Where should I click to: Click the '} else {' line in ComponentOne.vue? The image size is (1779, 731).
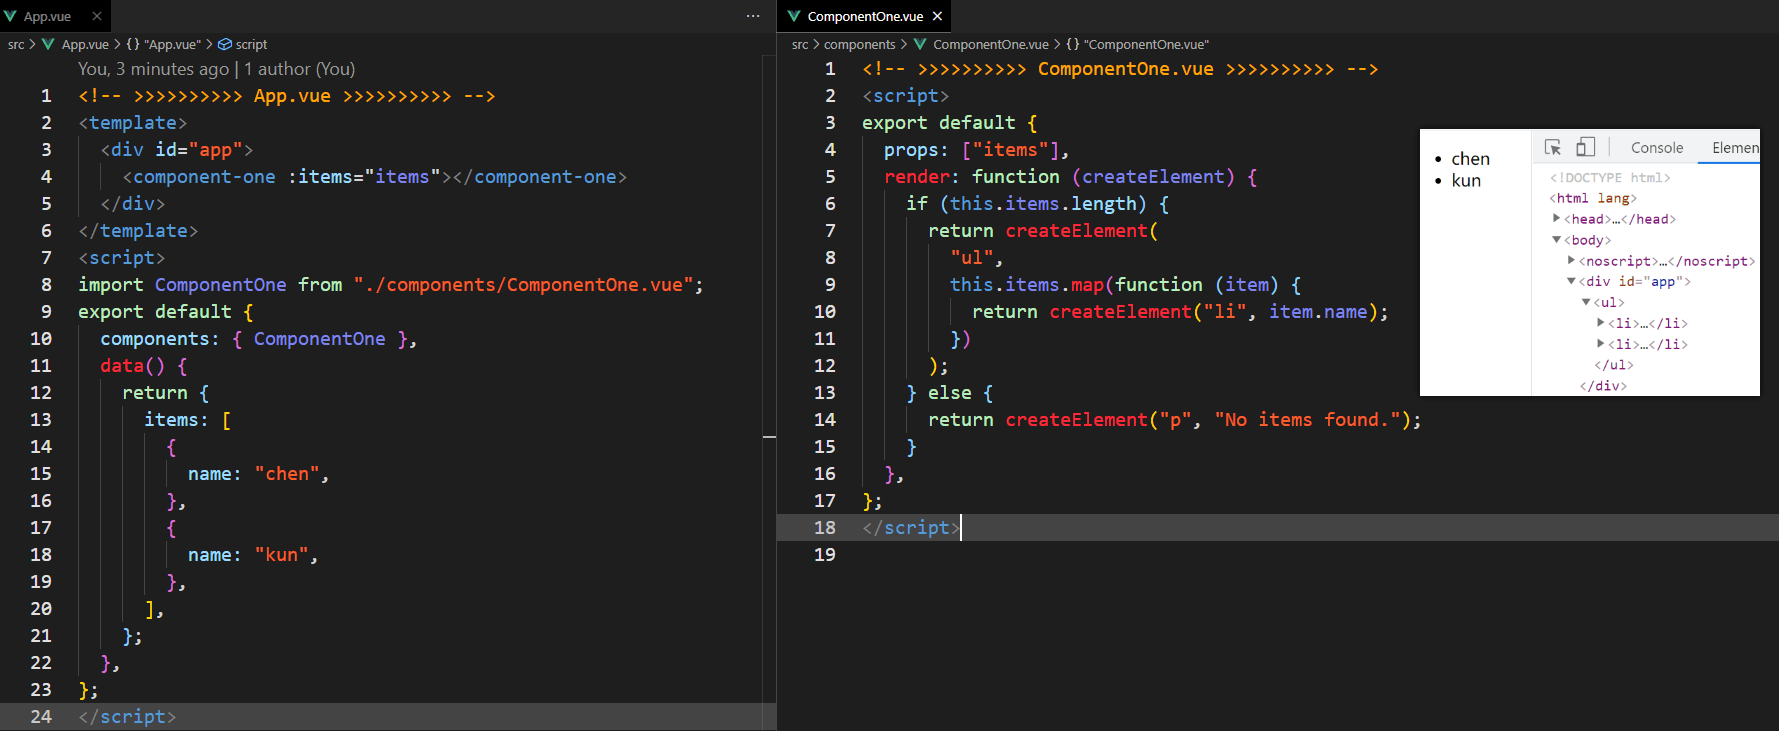pyautogui.click(x=949, y=393)
